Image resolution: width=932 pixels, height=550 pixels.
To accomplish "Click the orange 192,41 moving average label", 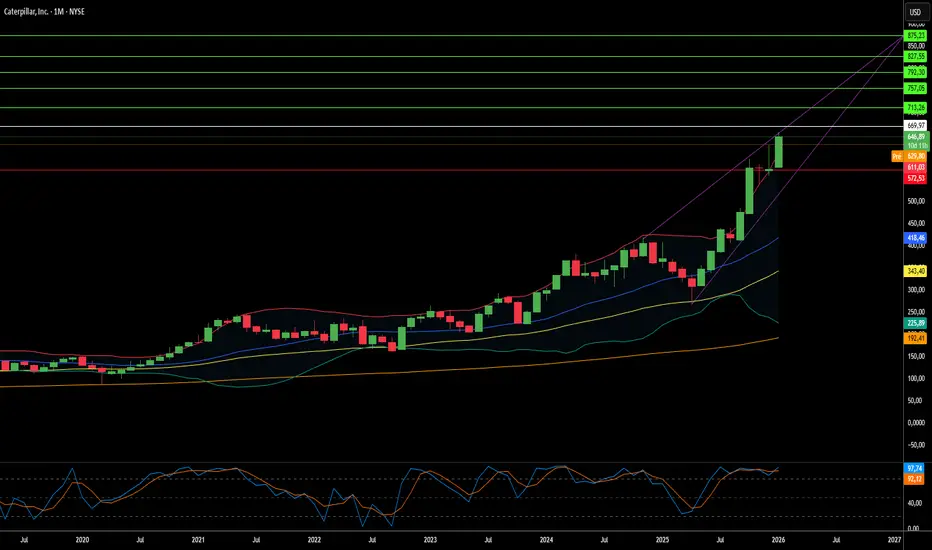I will pos(915,338).
